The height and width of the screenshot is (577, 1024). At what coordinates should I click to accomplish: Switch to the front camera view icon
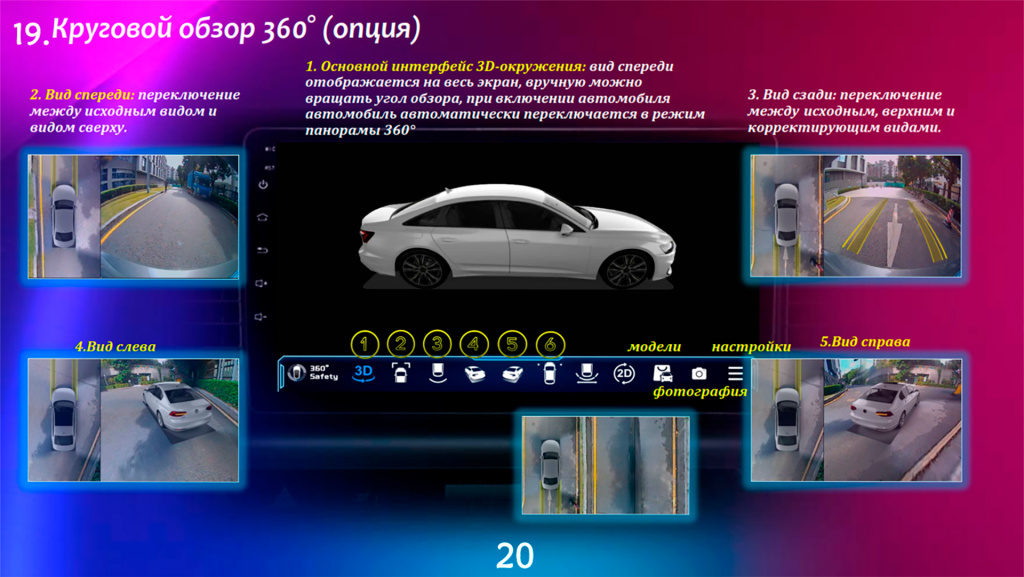(399, 373)
